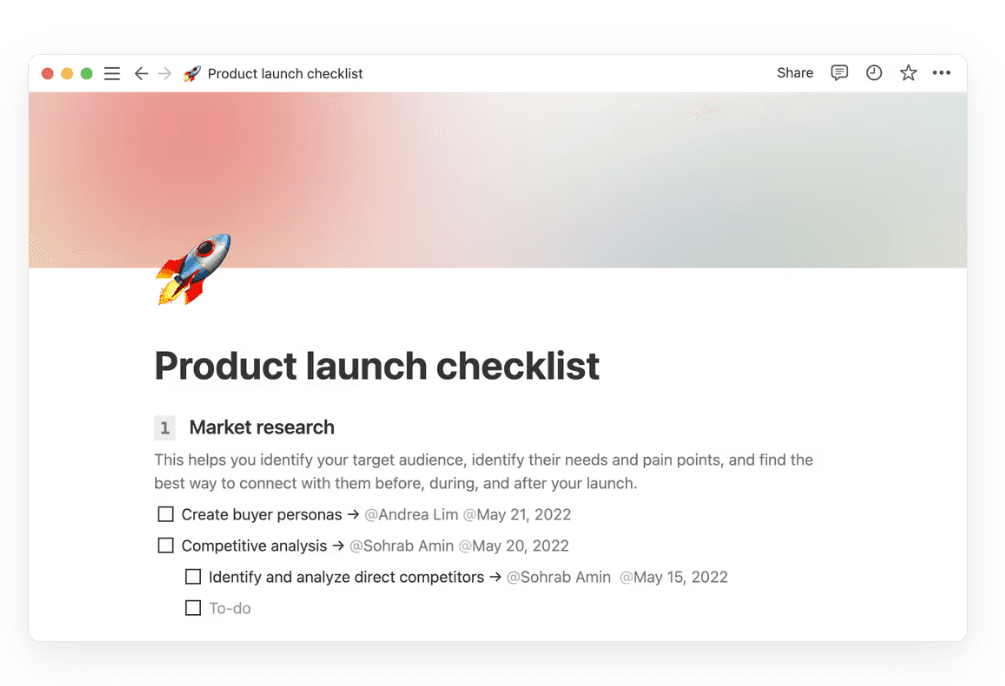The width and height of the screenshot is (1005, 686).
Task: Click the Share button
Action: tap(794, 73)
